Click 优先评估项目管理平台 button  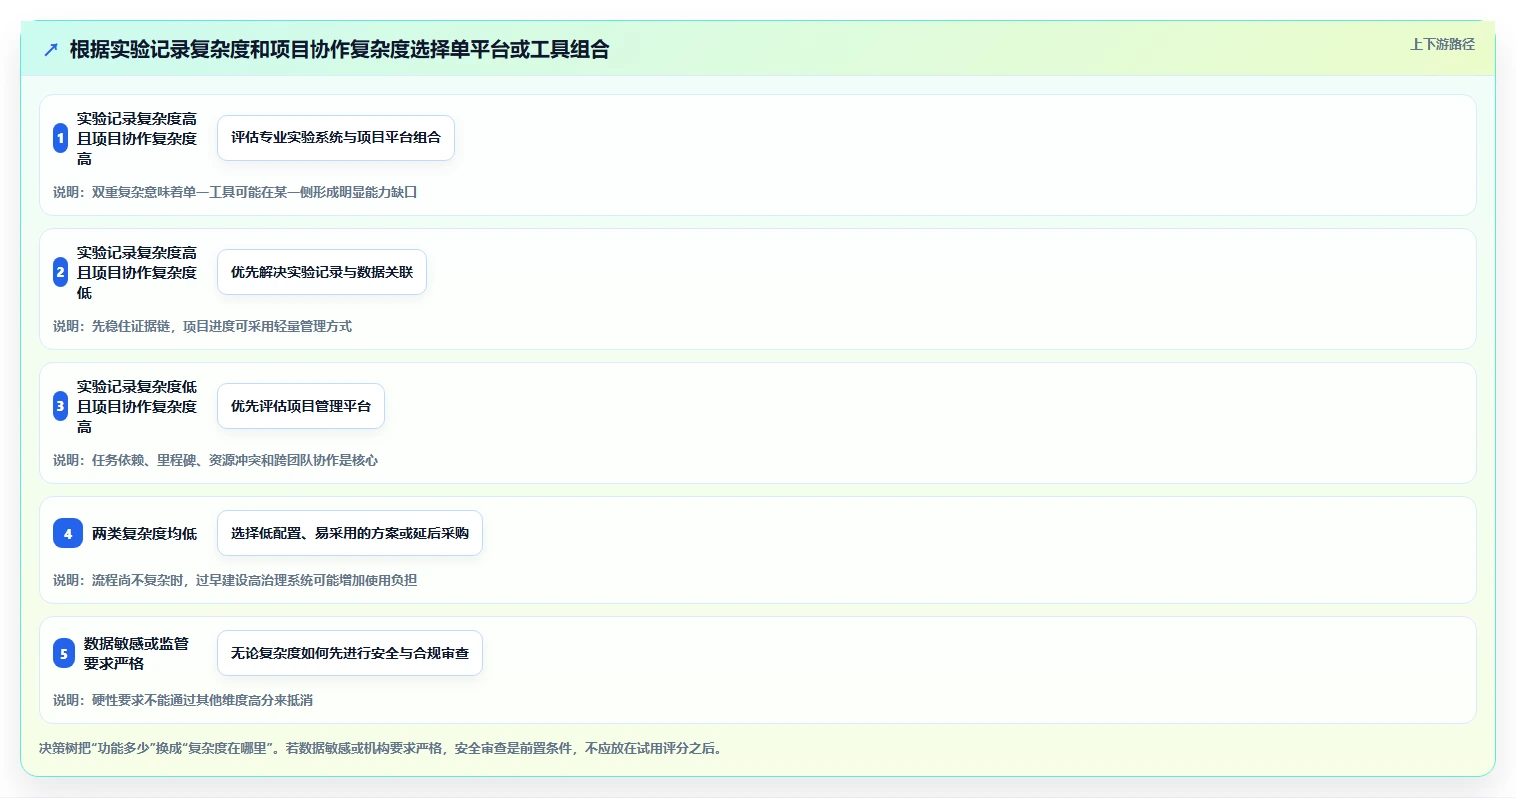pyautogui.click(x=301, y=406)
